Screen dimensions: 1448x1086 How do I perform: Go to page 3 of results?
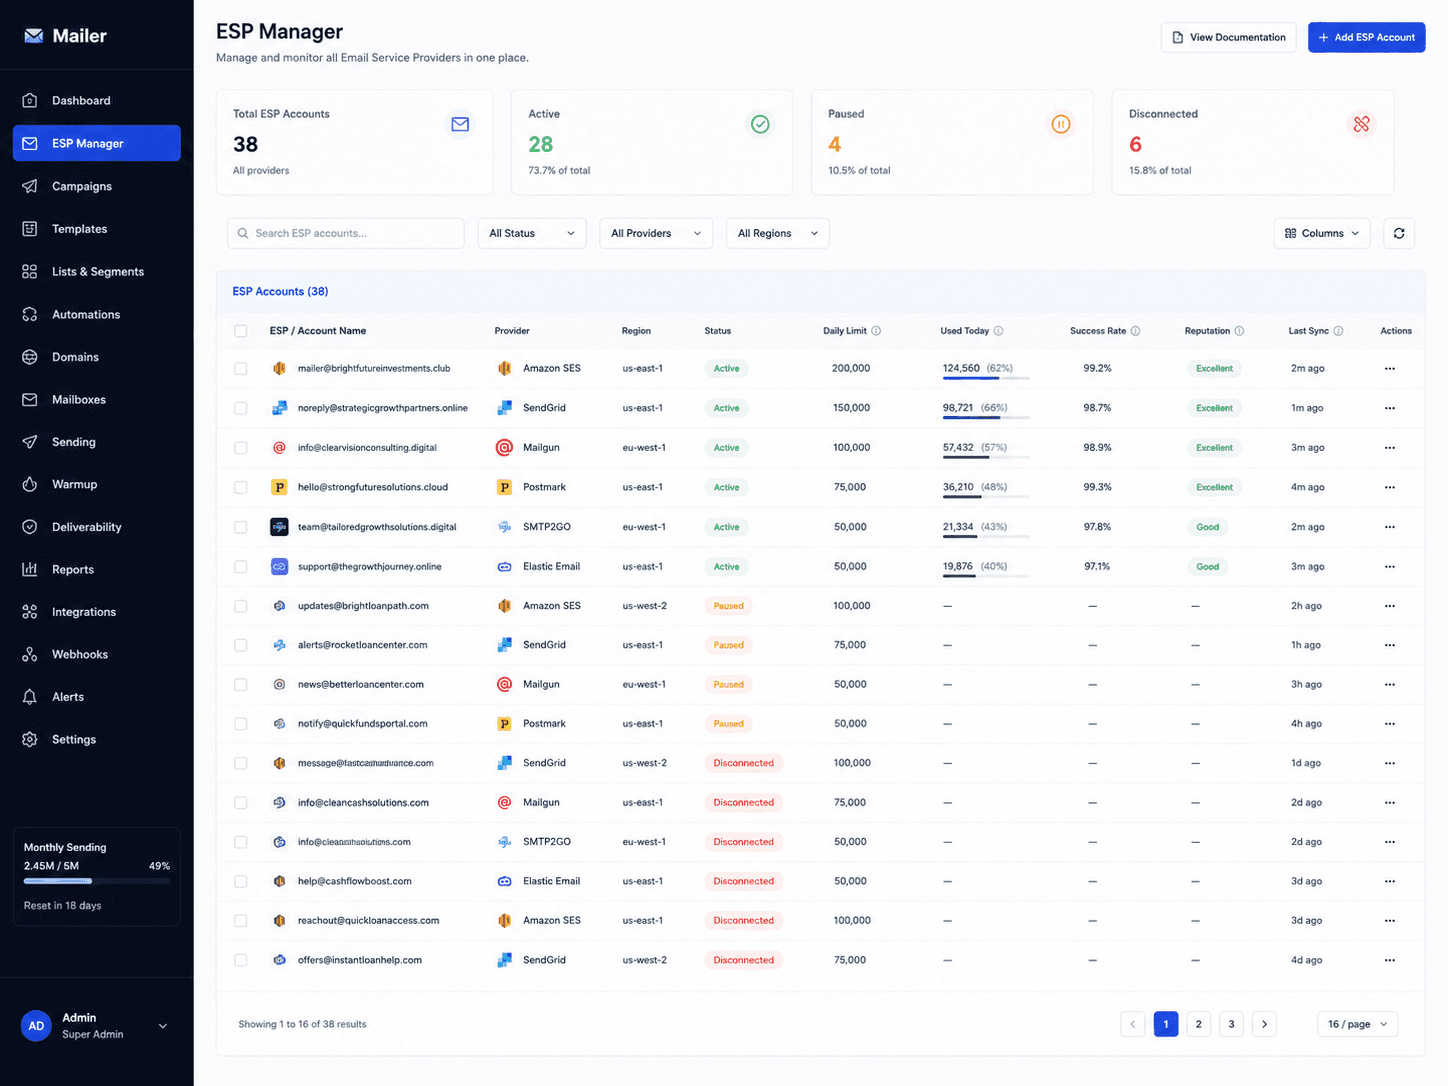(x=1231, y=1024)
